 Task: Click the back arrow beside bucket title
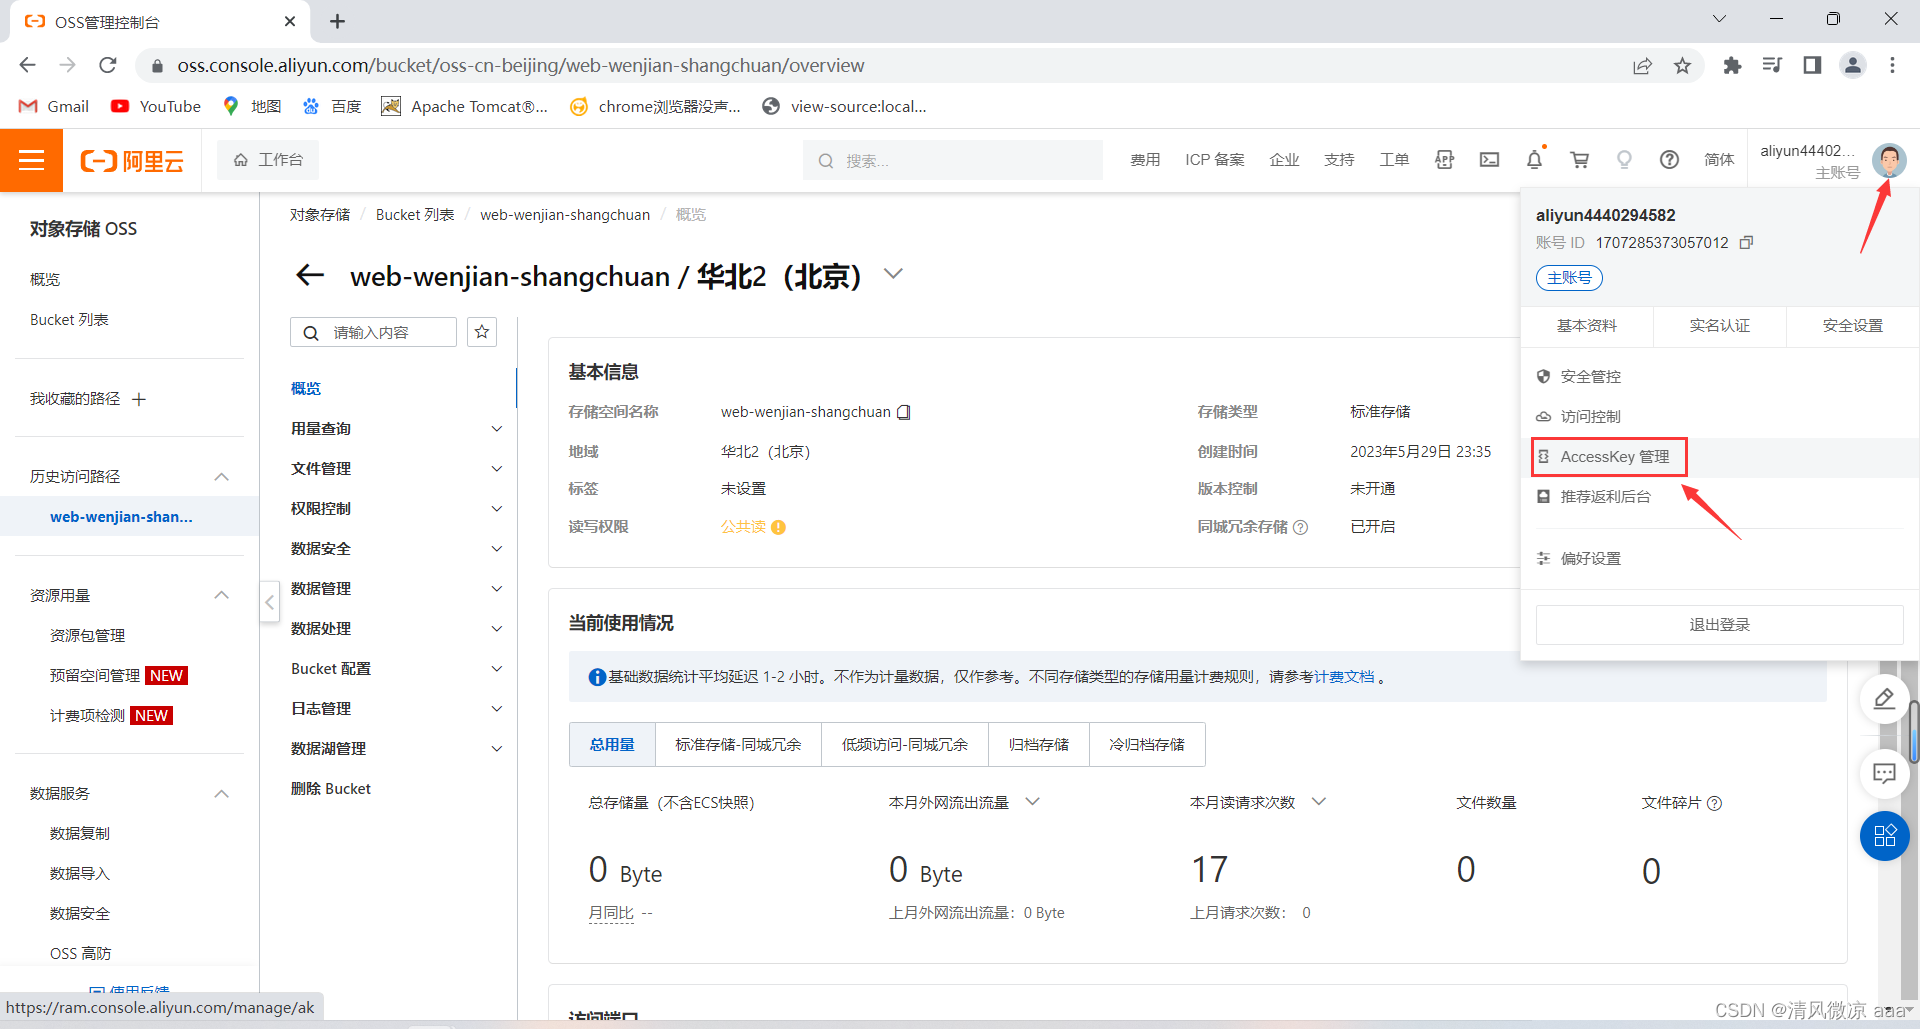point(310,276)
